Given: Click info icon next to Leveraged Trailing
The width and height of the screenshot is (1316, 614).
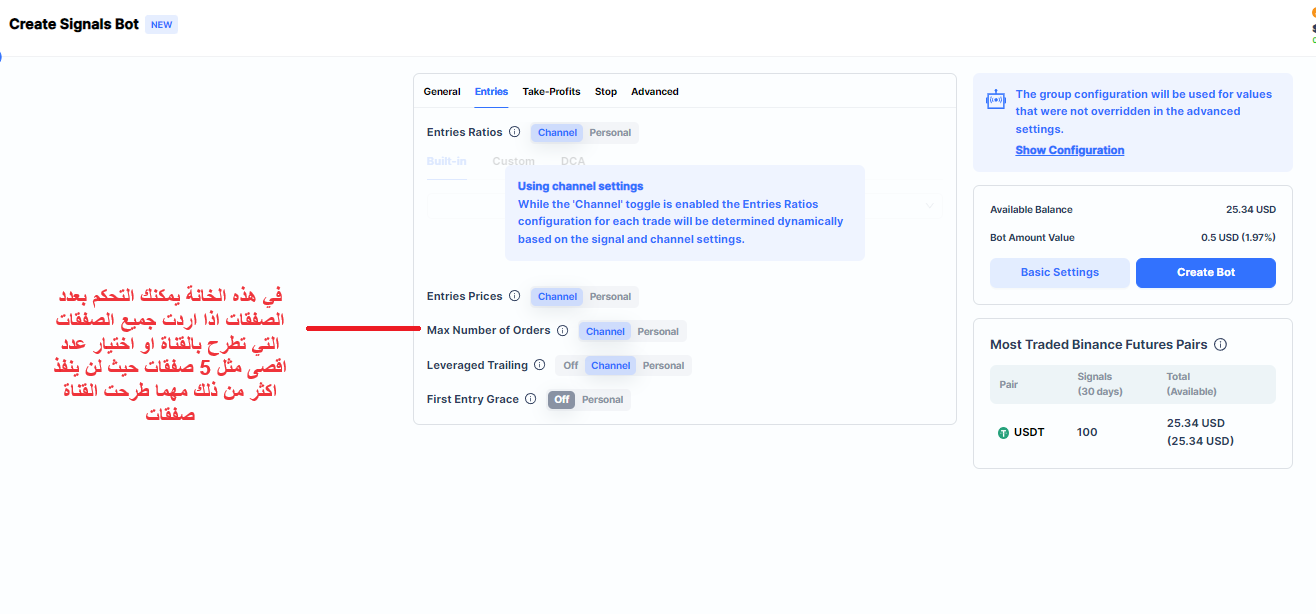Looking at the screenshot, I should pos(539,365).
